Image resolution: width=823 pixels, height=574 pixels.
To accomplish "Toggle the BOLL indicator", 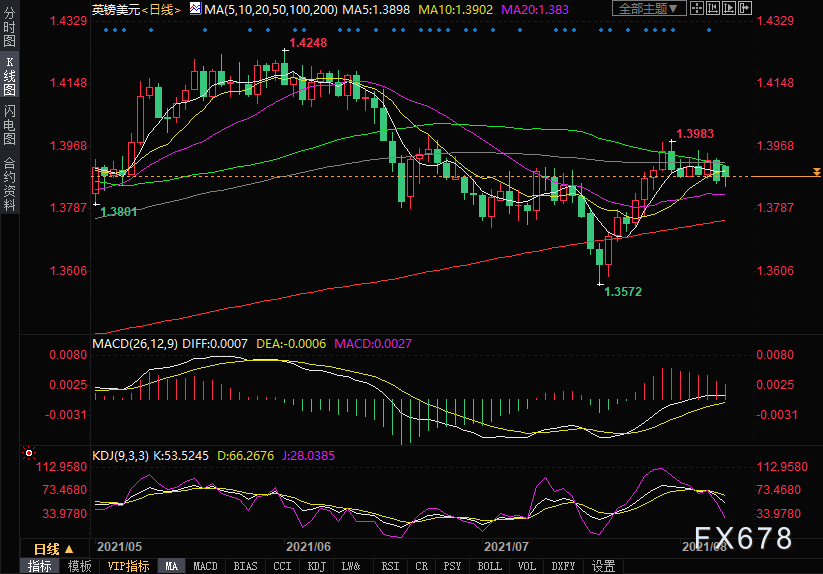I will 489,566.
